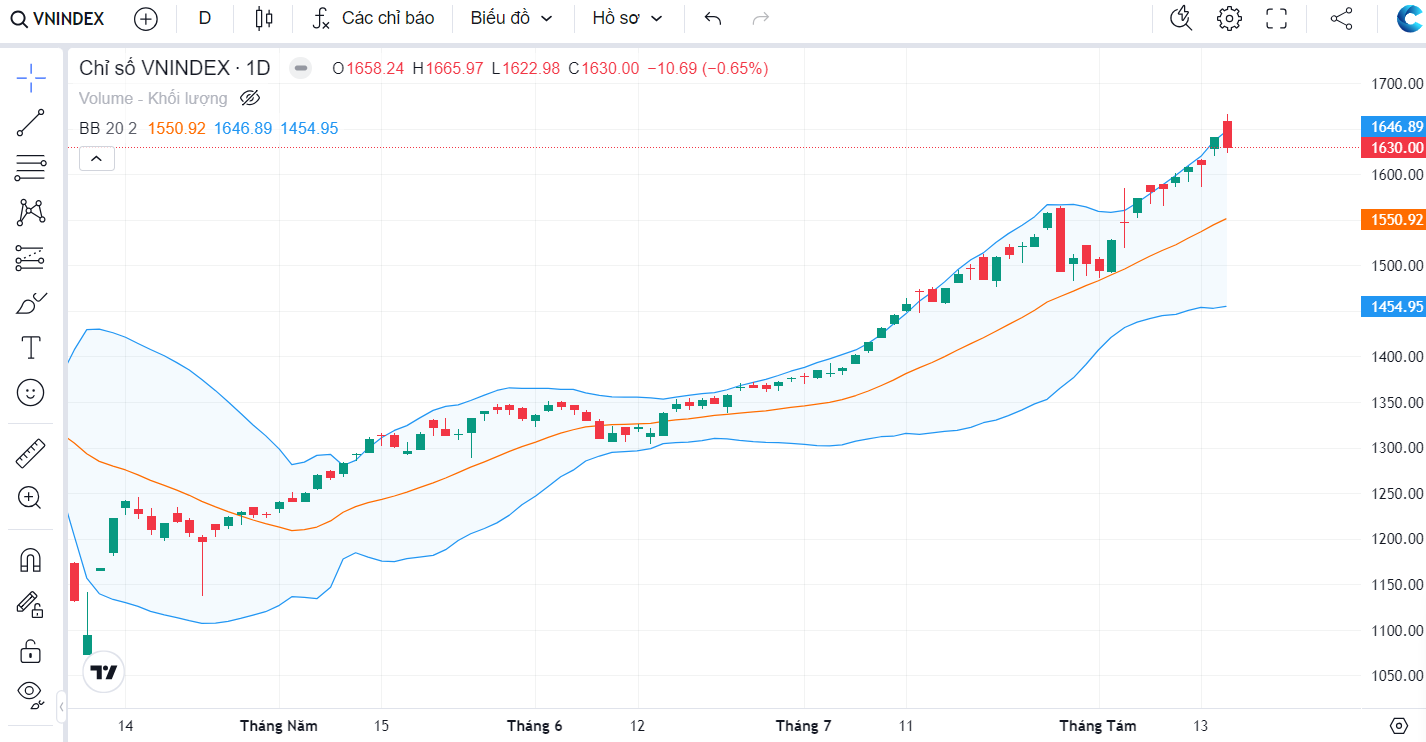The height and width of the screenshot is (742, 1426).
Task: Expand the Biểu đồ dropdown
Action: point(511,18)
